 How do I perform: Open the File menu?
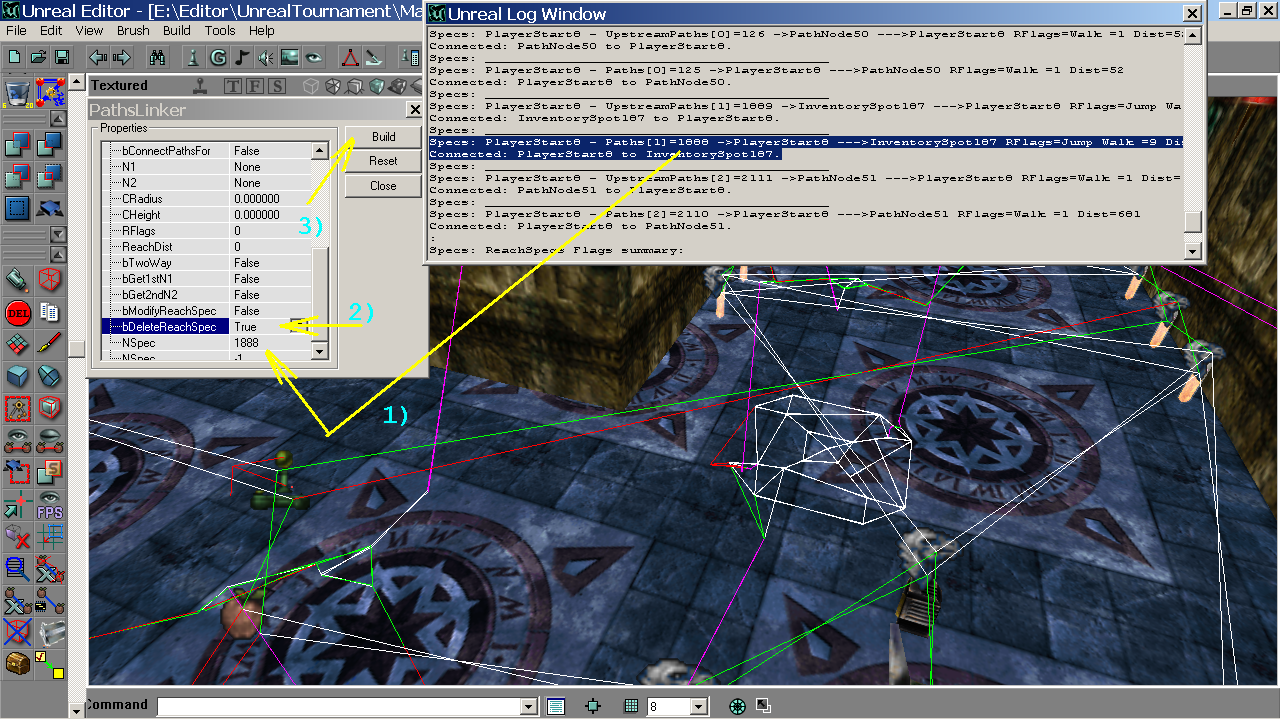(x=16, y=31)
